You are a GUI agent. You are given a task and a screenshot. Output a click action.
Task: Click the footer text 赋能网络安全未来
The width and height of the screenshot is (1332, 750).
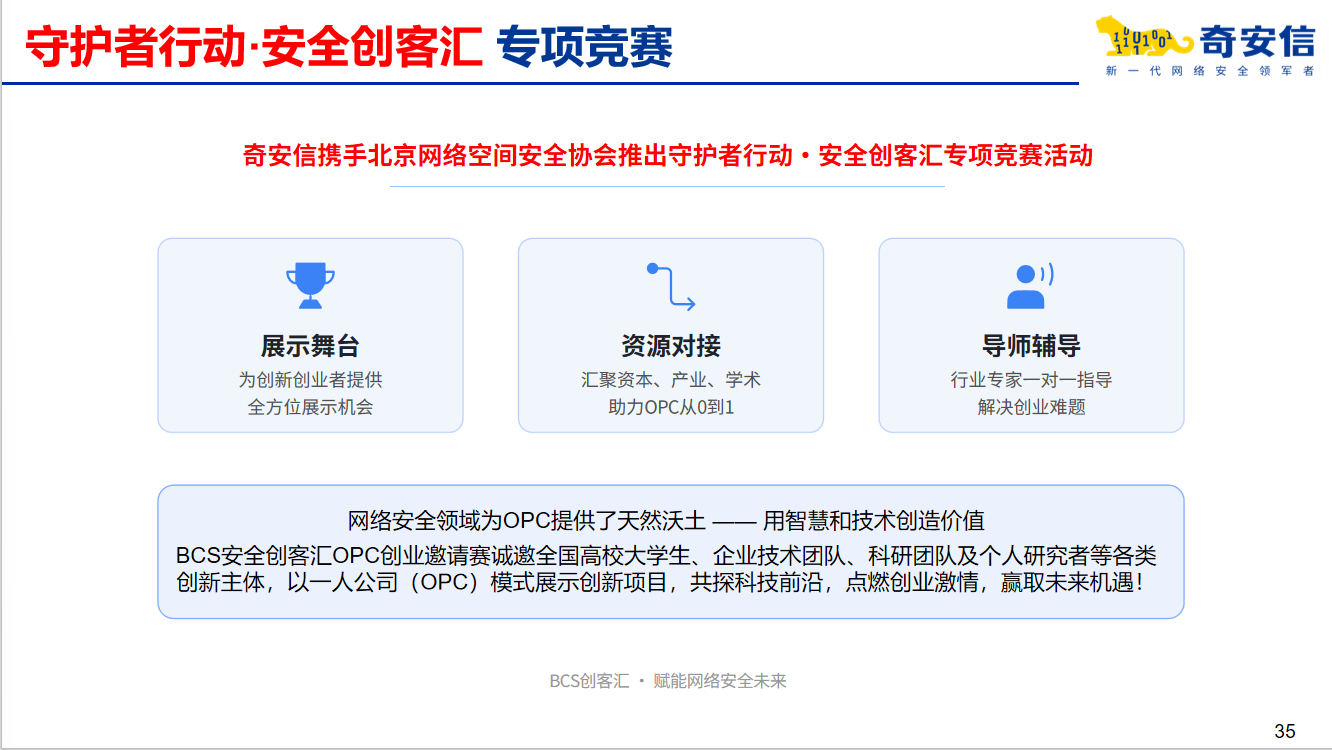click(x=720, y=681)
